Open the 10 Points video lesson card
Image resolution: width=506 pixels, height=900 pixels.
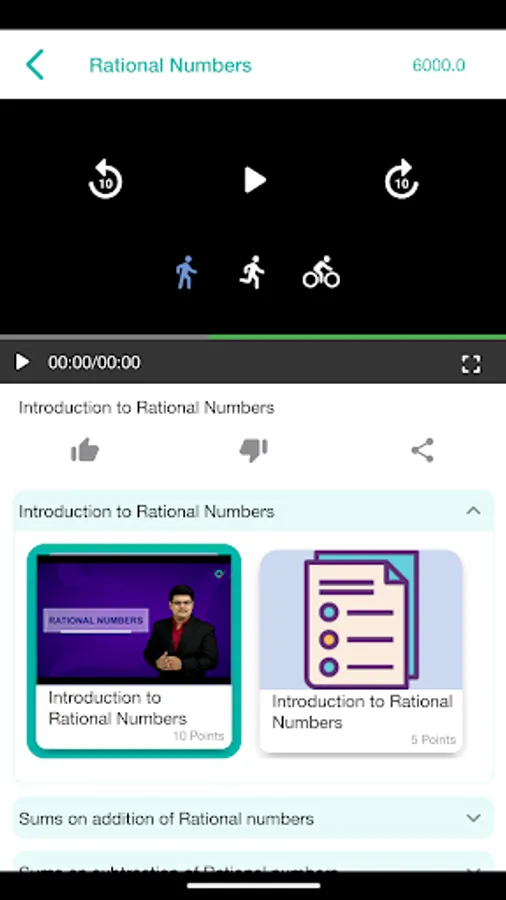click(134, 650)
